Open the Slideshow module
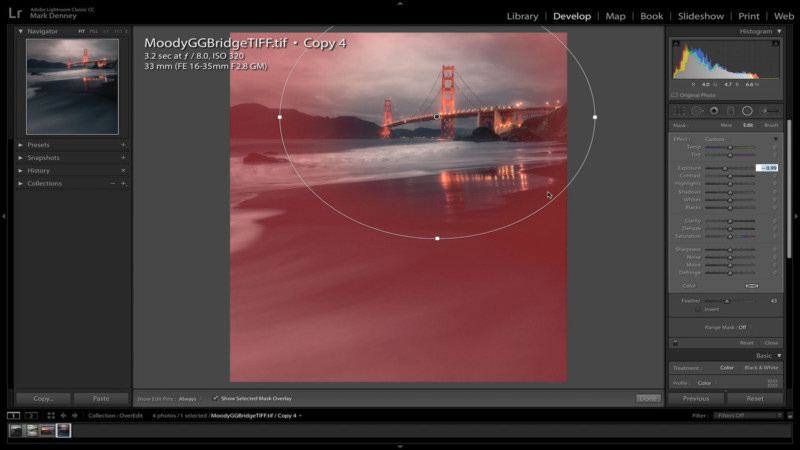 (701, 16)
